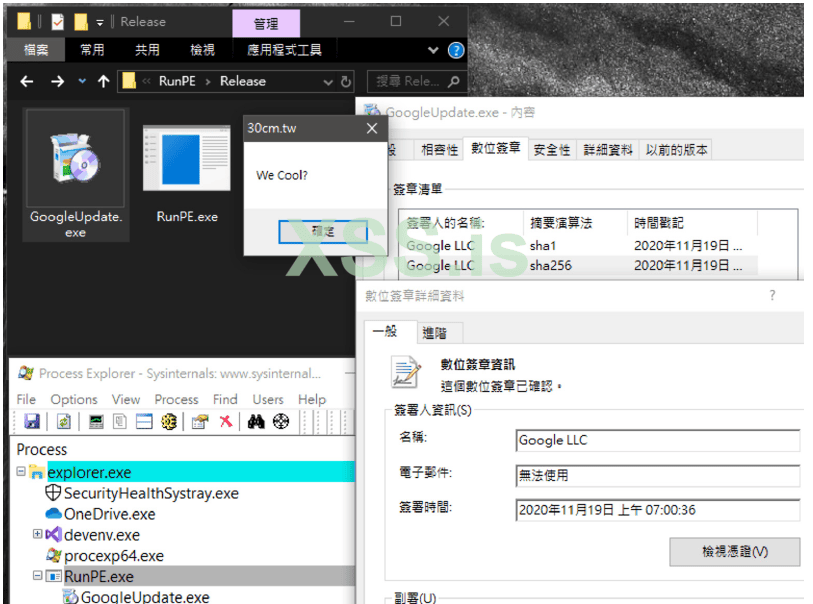Click the 確定 button in 30cm.tw dialog
The image size is (813, 604).
coord(323,231)
